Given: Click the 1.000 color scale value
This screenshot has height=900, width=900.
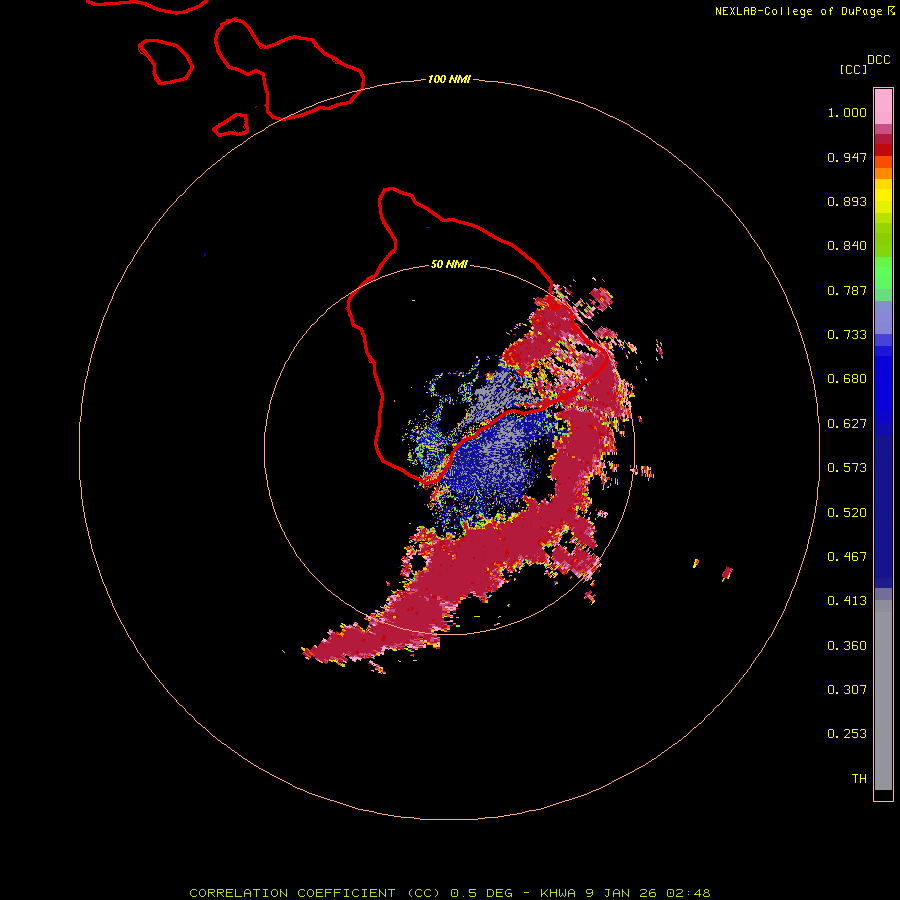Looking at the screenshot, I should pos(847,112).
